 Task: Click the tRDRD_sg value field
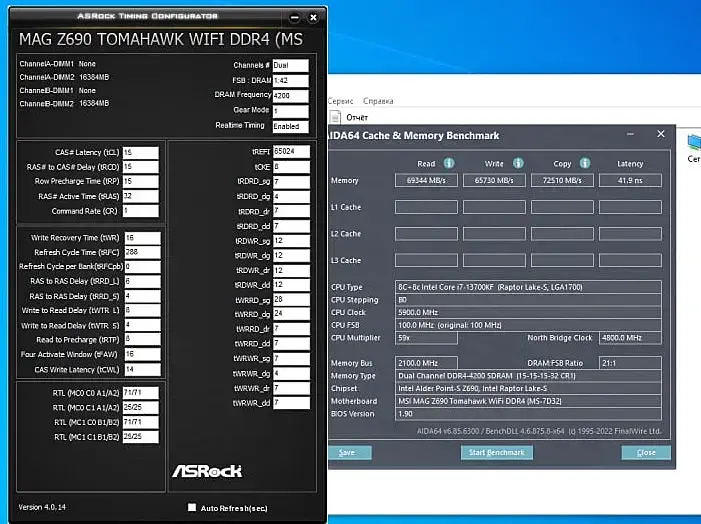pyautogui.click(x=291, y=182)
